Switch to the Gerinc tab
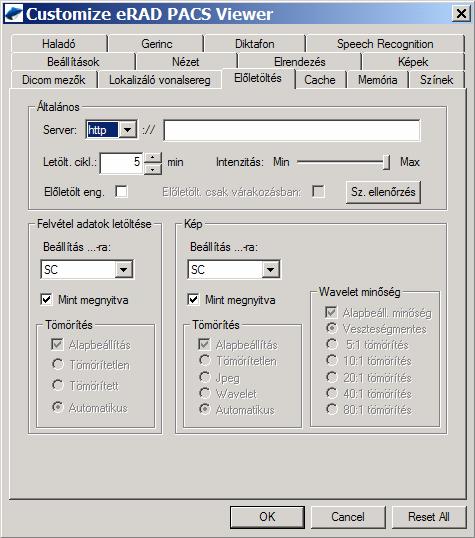 [157, 44]
